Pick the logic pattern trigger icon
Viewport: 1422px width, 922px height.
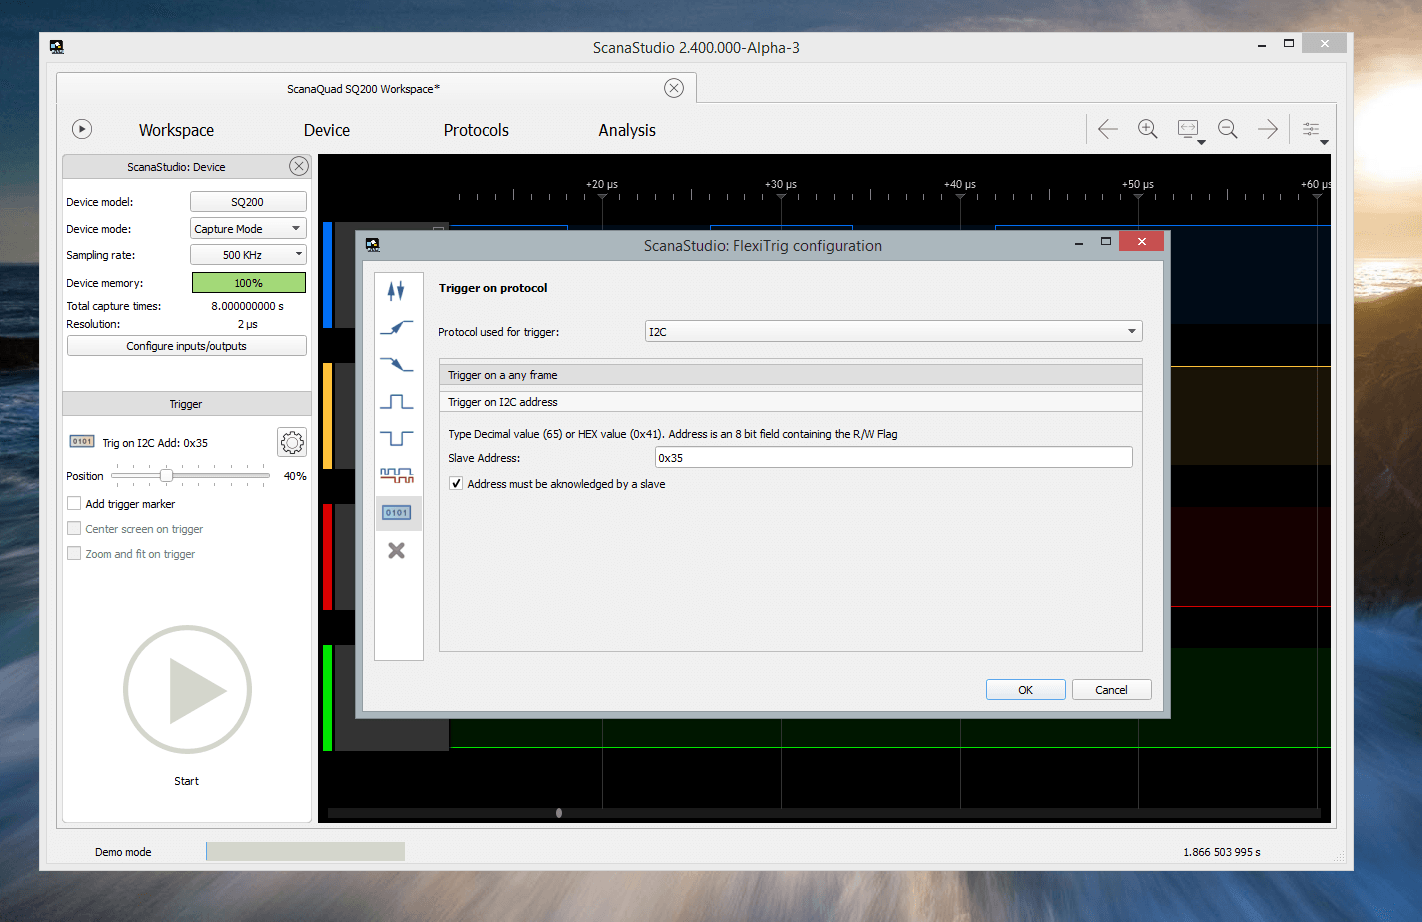[398, 475]
